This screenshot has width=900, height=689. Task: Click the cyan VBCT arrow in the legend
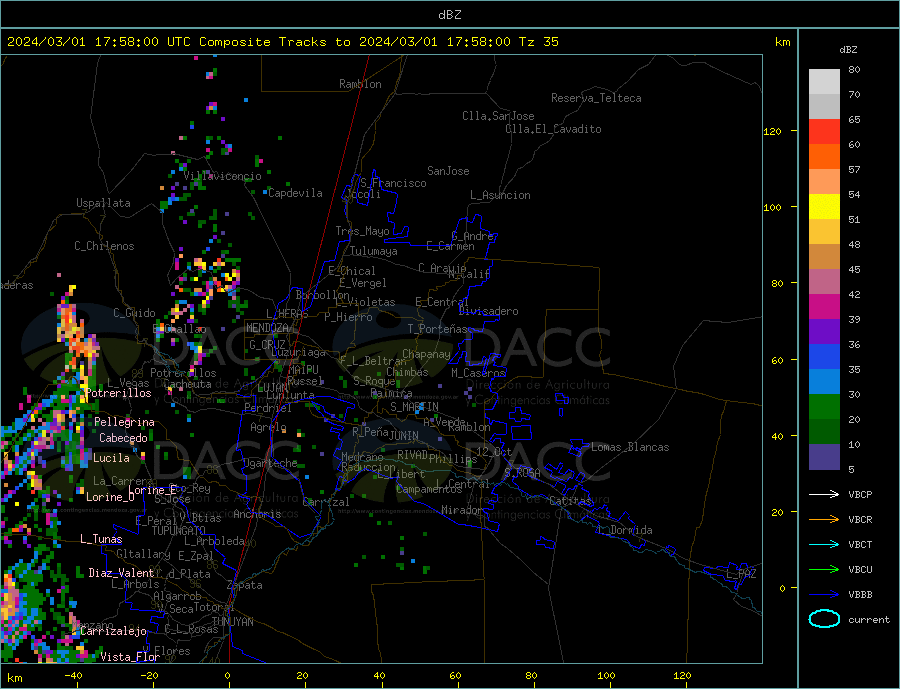coord(824,544)
